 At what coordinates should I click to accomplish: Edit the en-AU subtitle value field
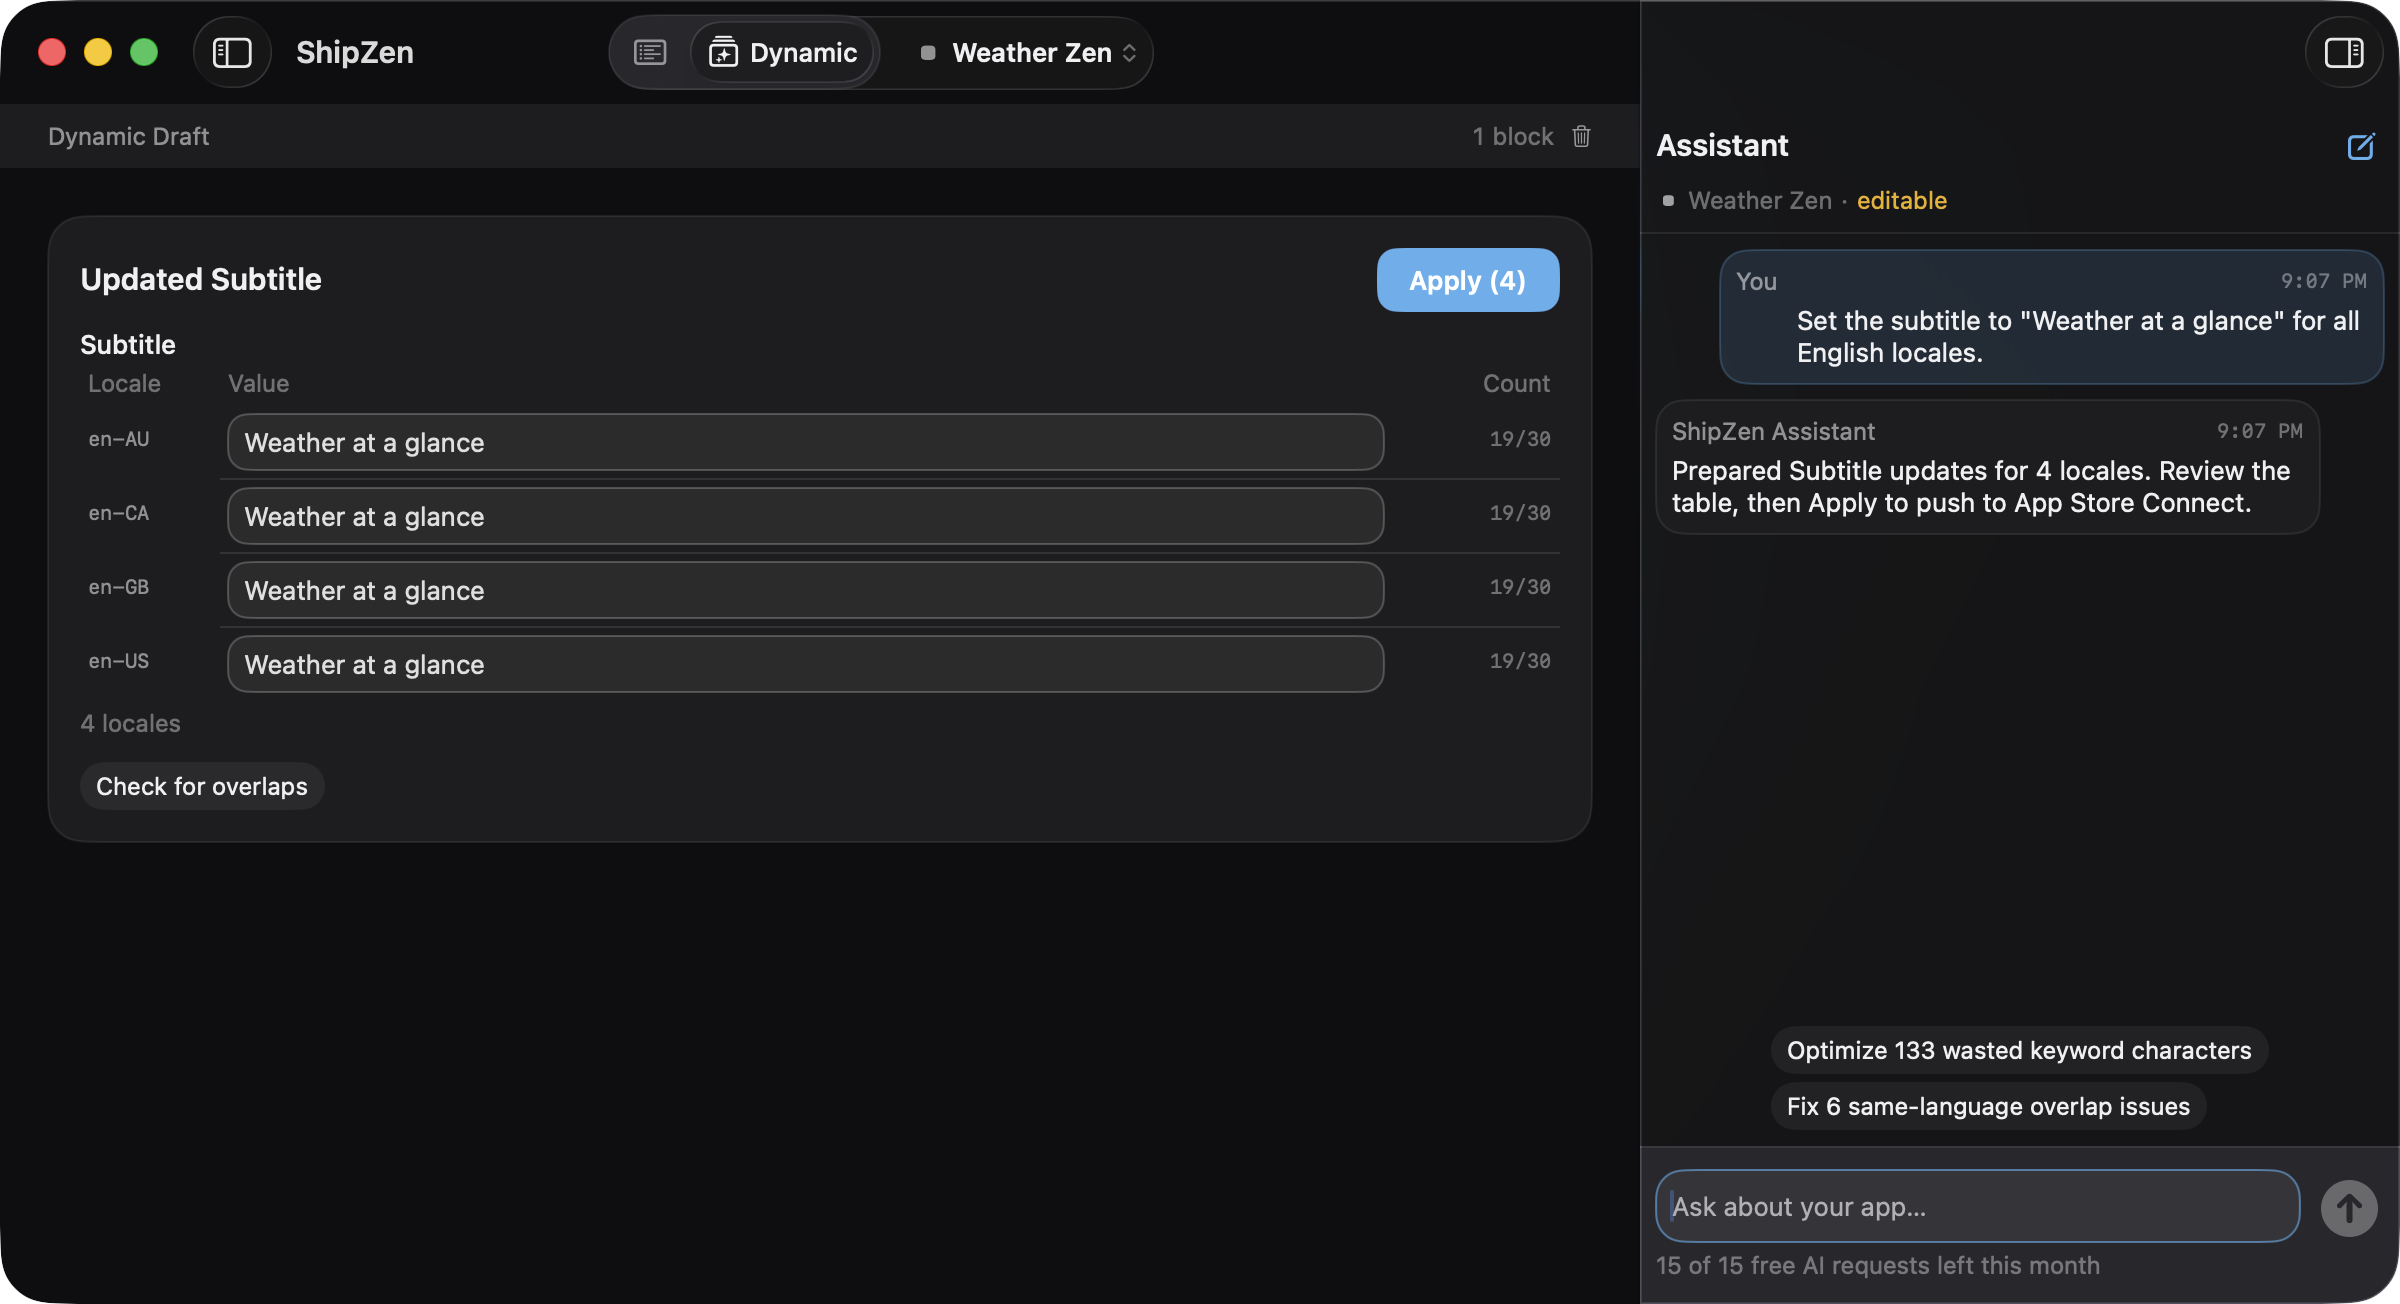805,442
